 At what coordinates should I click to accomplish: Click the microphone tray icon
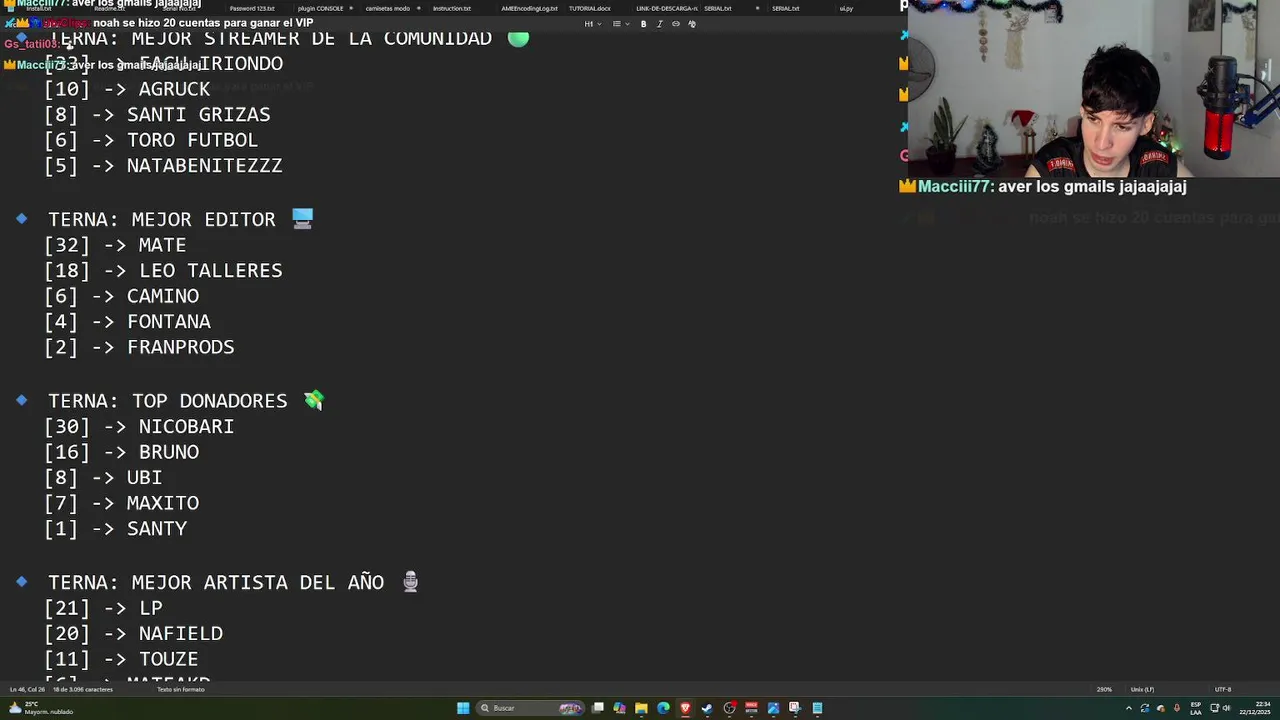click(x=1177, y=708)
